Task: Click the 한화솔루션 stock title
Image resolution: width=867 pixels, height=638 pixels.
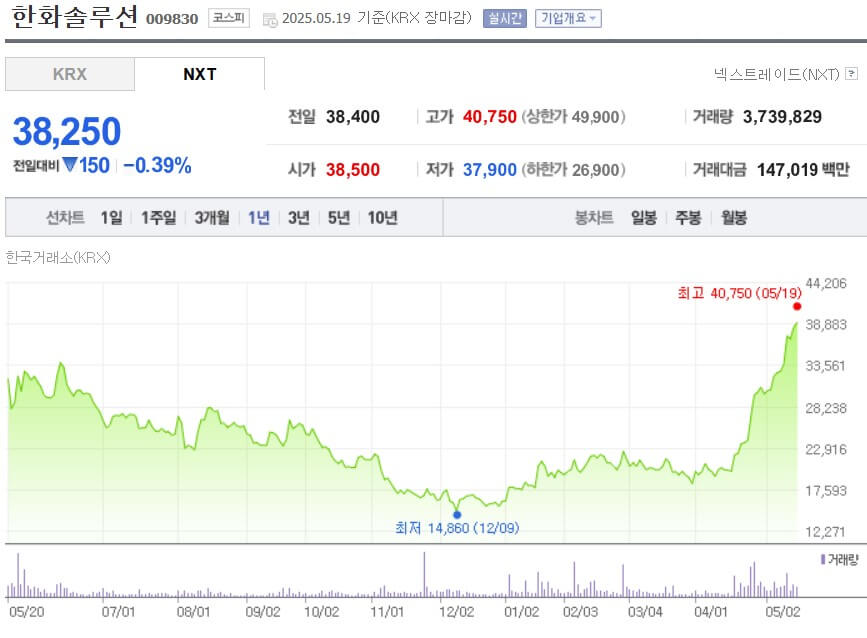Action: [74, 17]
